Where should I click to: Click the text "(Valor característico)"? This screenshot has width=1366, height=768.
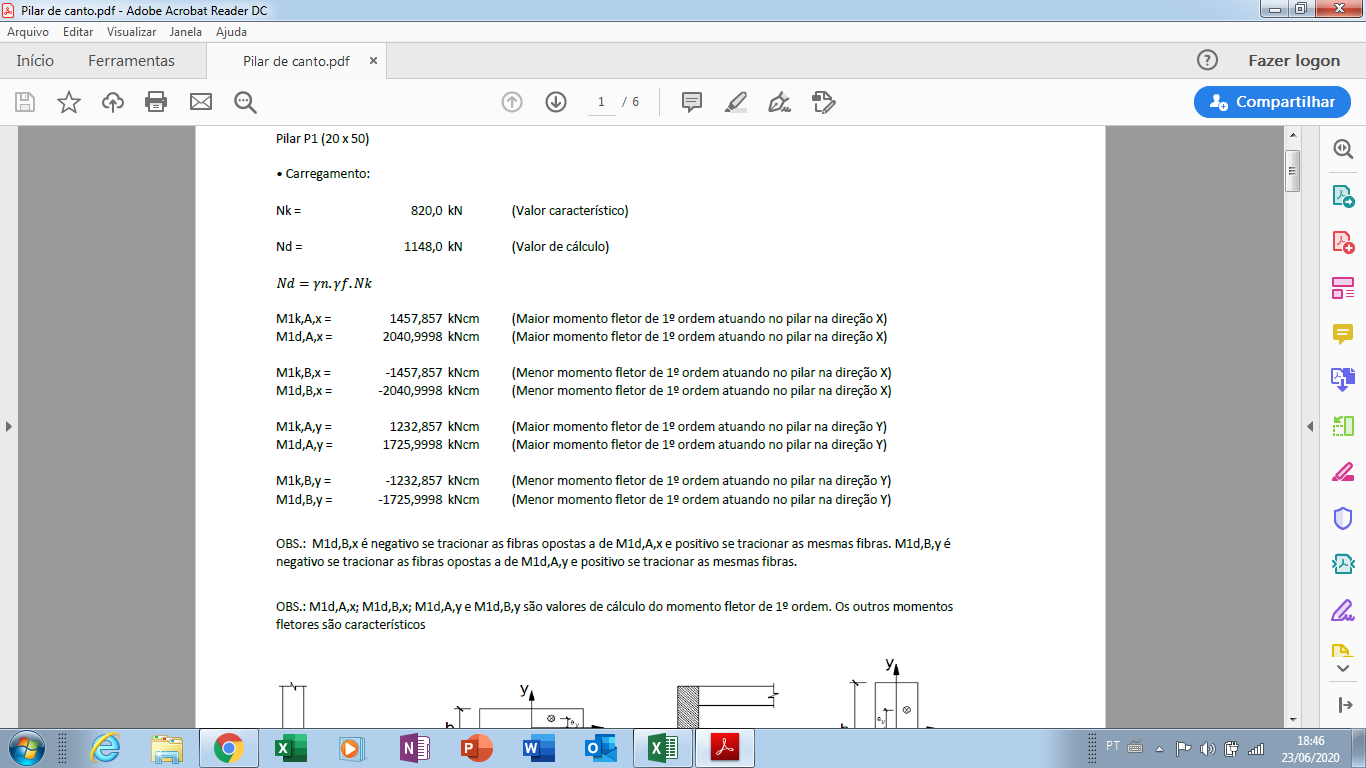(x=570, y=211)
